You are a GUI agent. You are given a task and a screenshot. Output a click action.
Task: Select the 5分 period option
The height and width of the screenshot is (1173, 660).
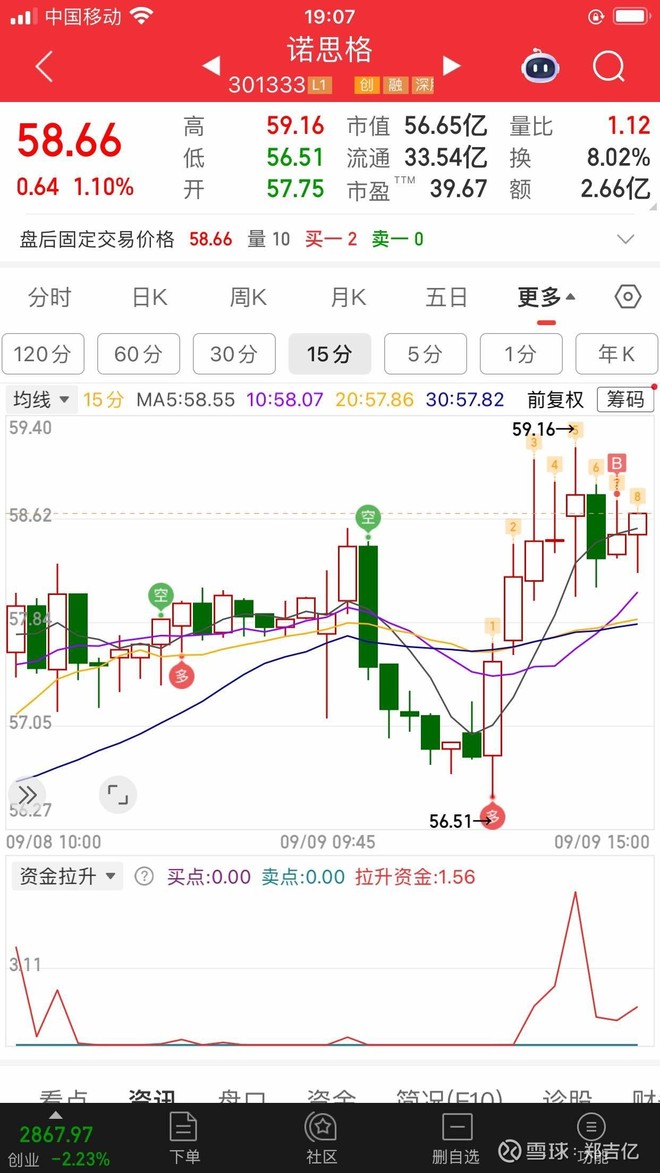425,354
